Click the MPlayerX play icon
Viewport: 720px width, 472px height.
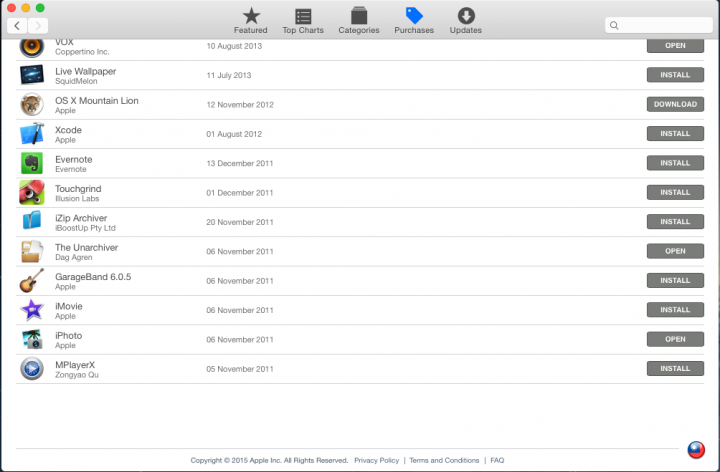(32, 369)
